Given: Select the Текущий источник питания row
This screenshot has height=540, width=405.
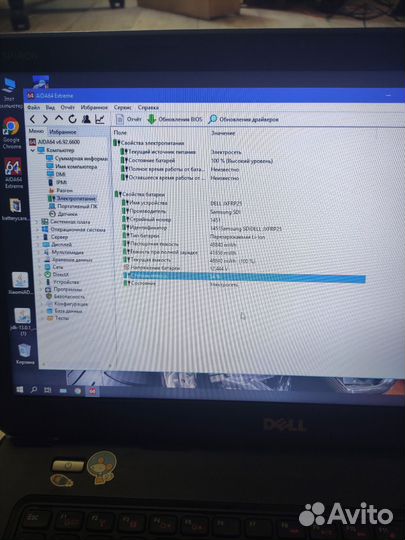Looking at the screenshot, I should pyautogui.click(x=181, y=152).
